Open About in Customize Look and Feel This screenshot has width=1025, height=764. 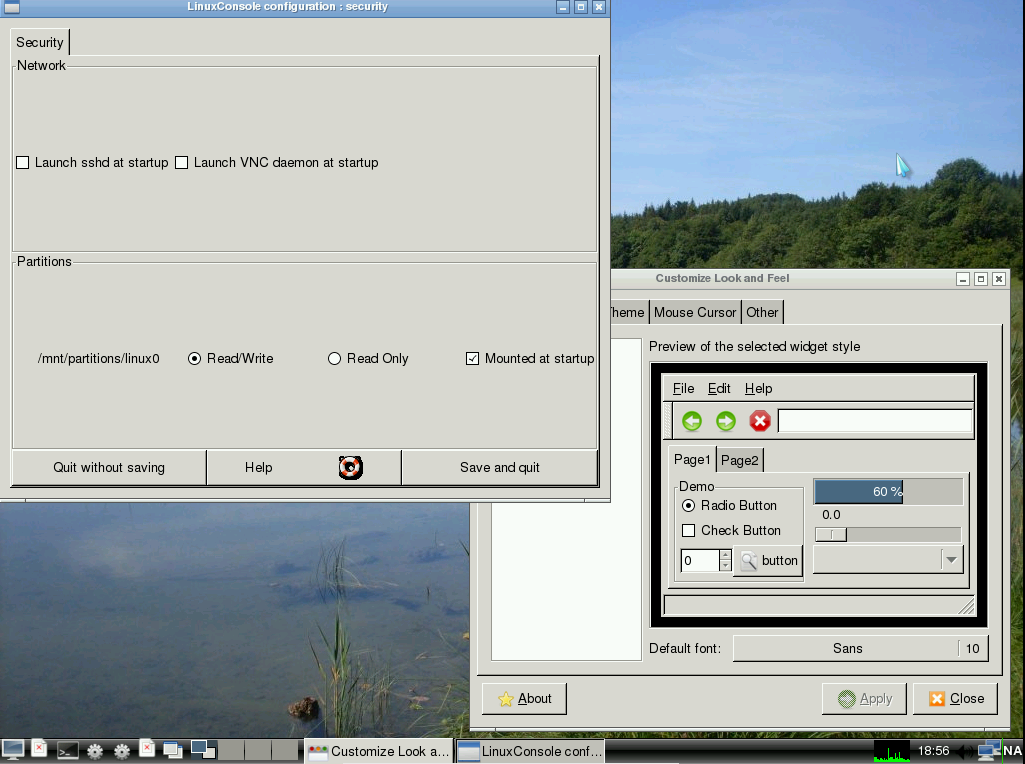(x=524, y=699)
